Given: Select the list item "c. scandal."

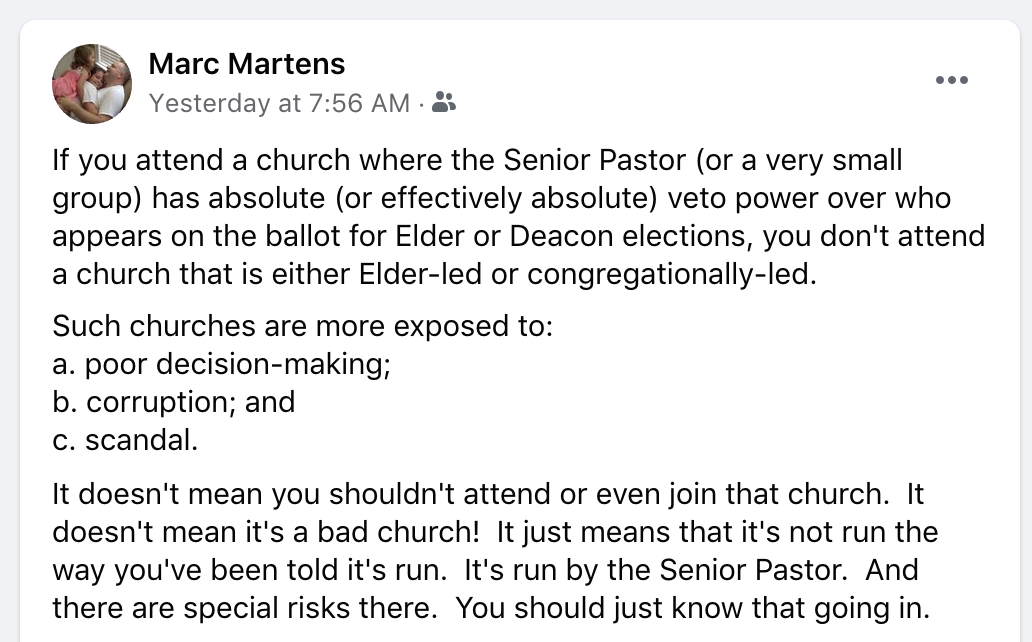Looking at the screenshot, I should point(124,440).
